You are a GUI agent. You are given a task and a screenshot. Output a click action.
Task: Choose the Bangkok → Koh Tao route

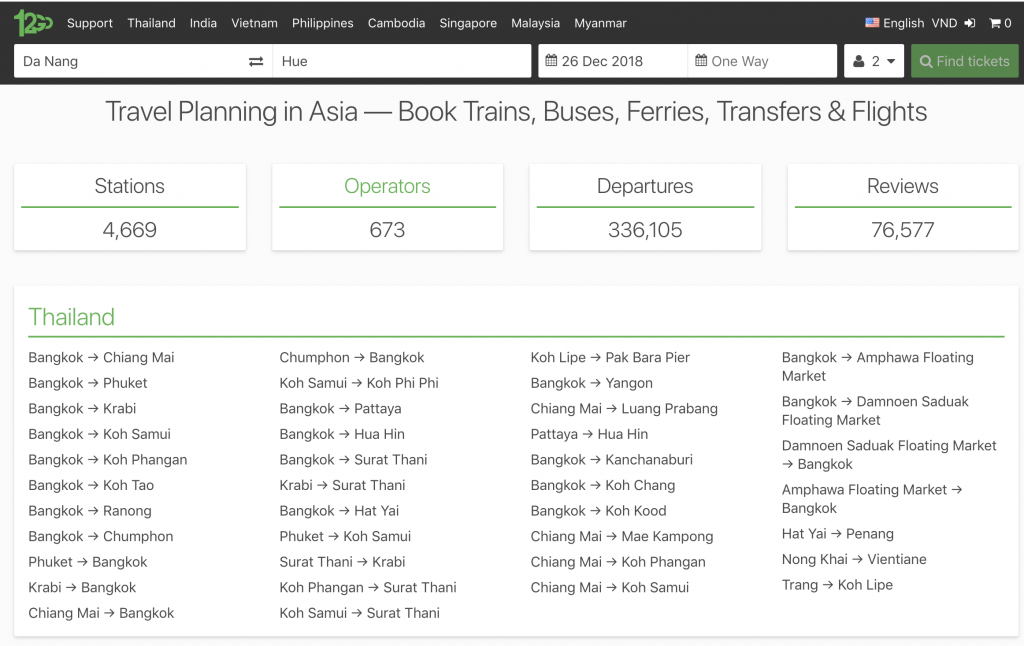tap(91, 485)
